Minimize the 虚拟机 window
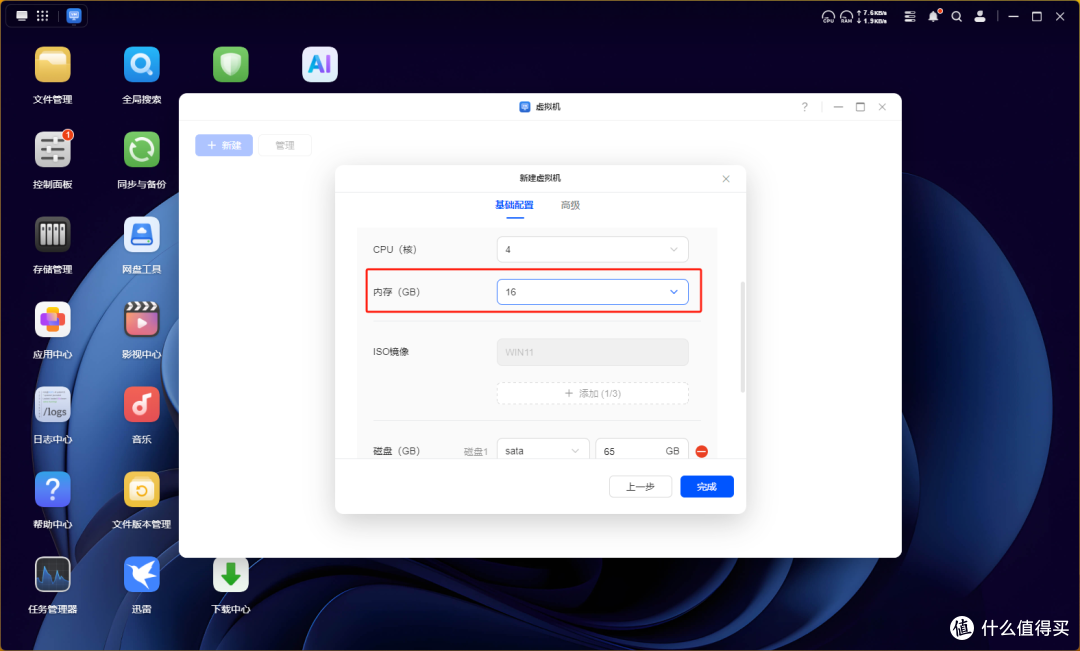The width and height of the screenshot is (1080, 651). tap(838, 107)
